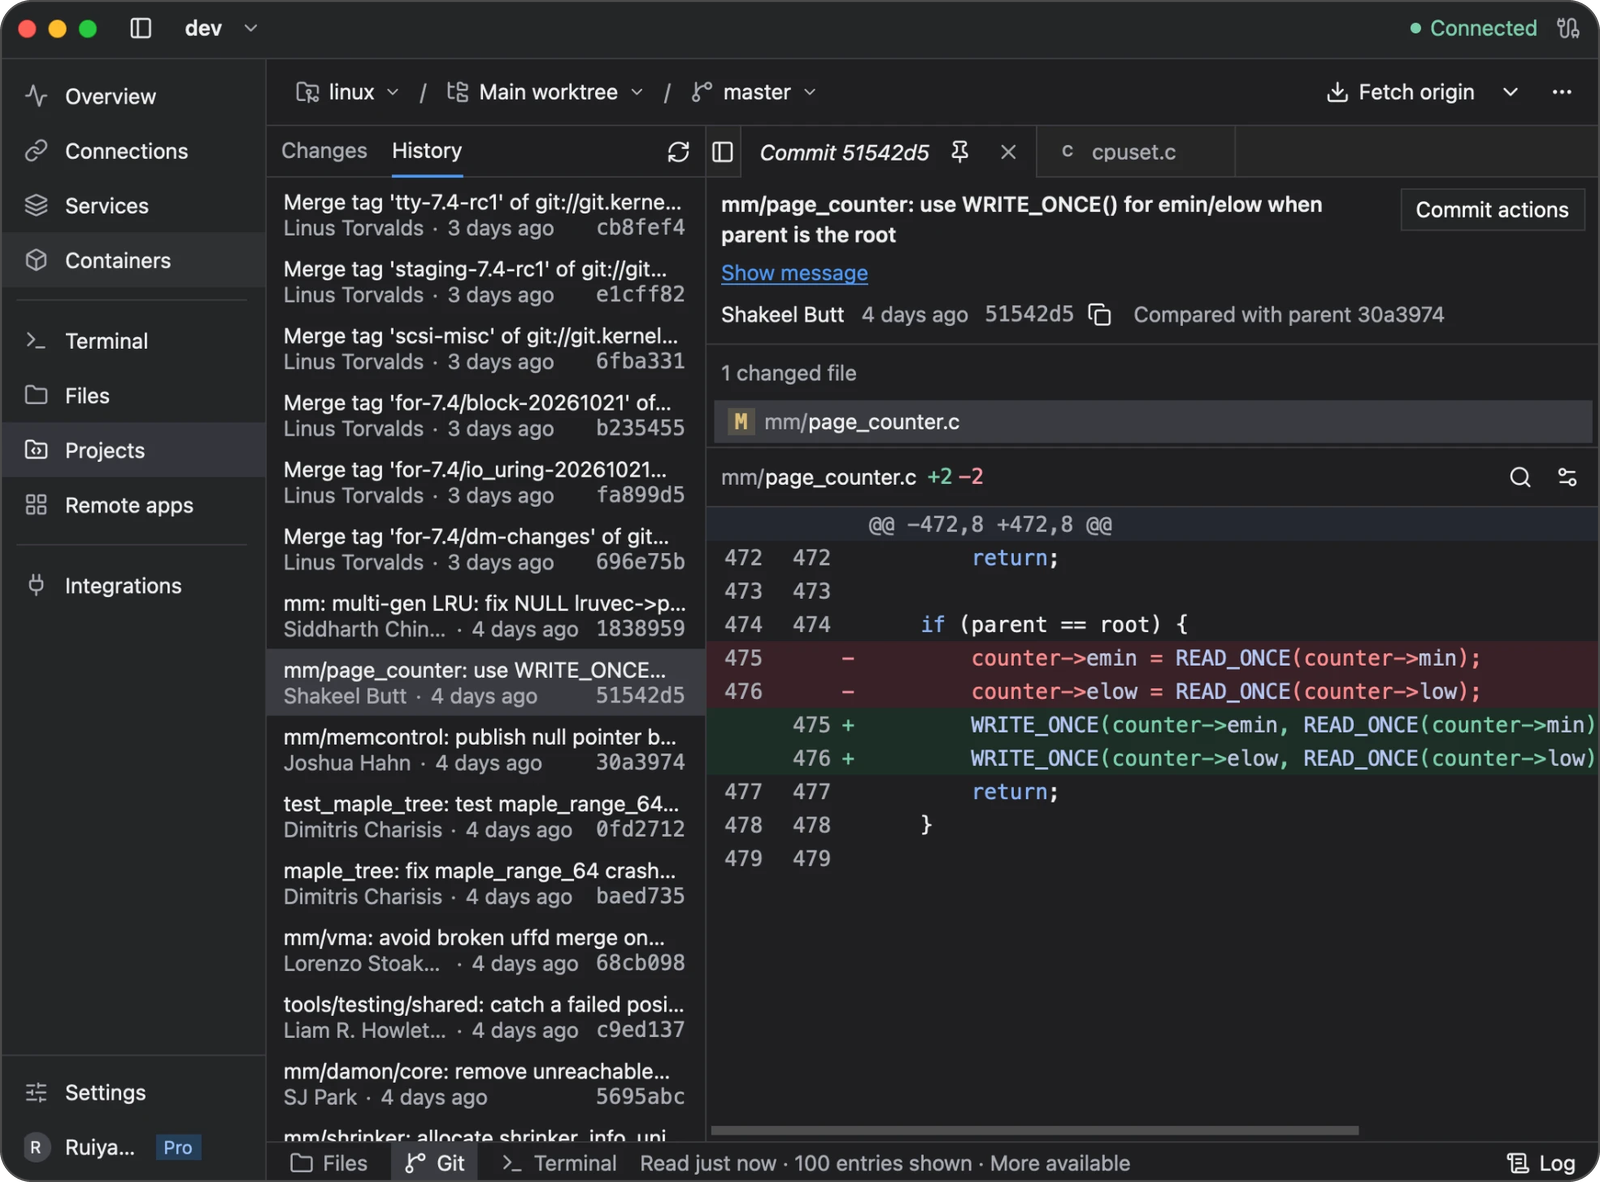Open Merge tag 'scsi-misc' commit 6fba331
This screenshot has width=1600, height=1182.
click(x=486, y=349)
